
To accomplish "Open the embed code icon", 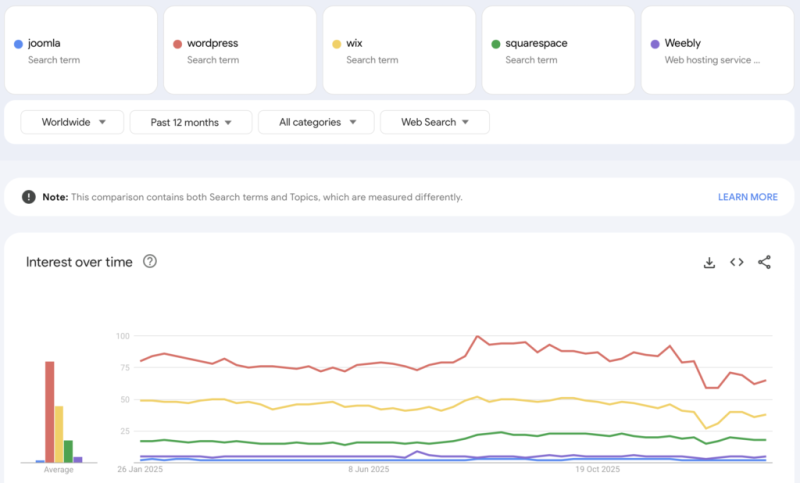I will tap(737, 262).
